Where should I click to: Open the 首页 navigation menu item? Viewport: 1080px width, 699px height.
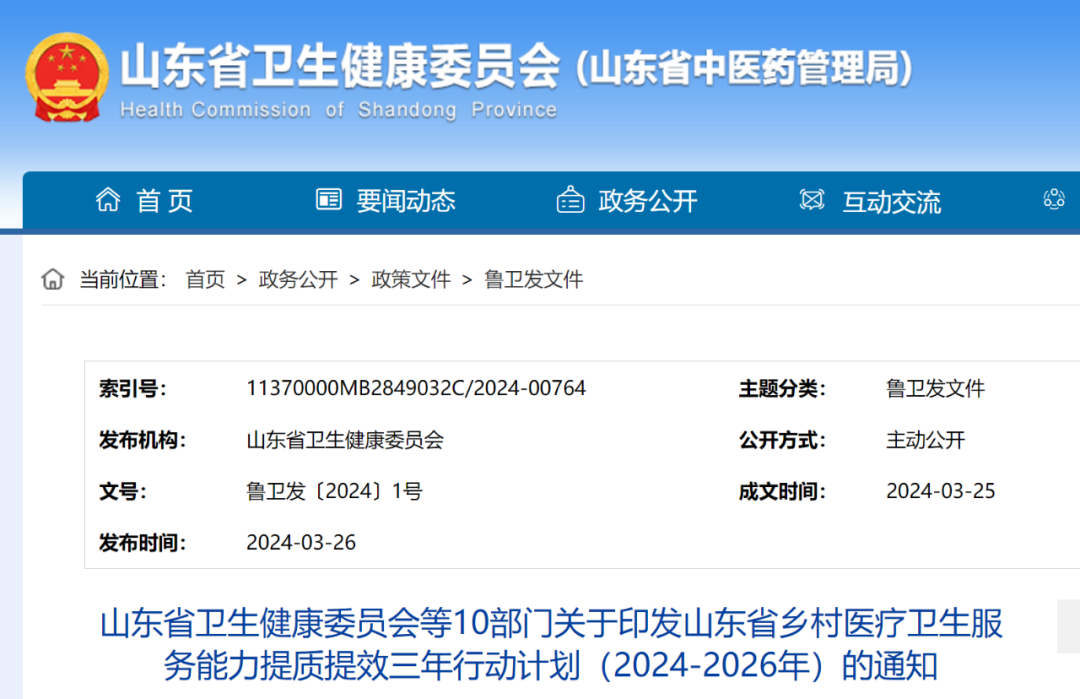[x=165, y=201]
